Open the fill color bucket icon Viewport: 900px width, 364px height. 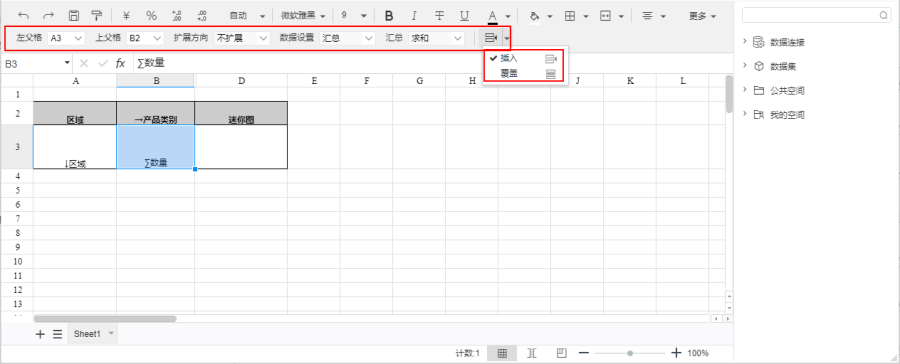534,16
